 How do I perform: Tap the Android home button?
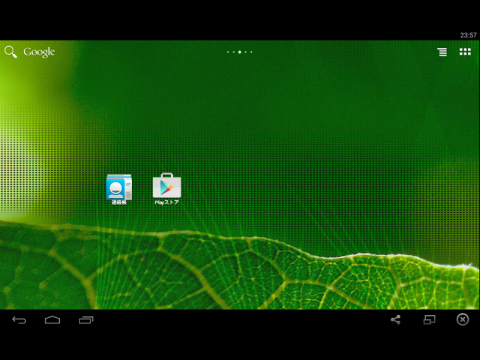52,320
